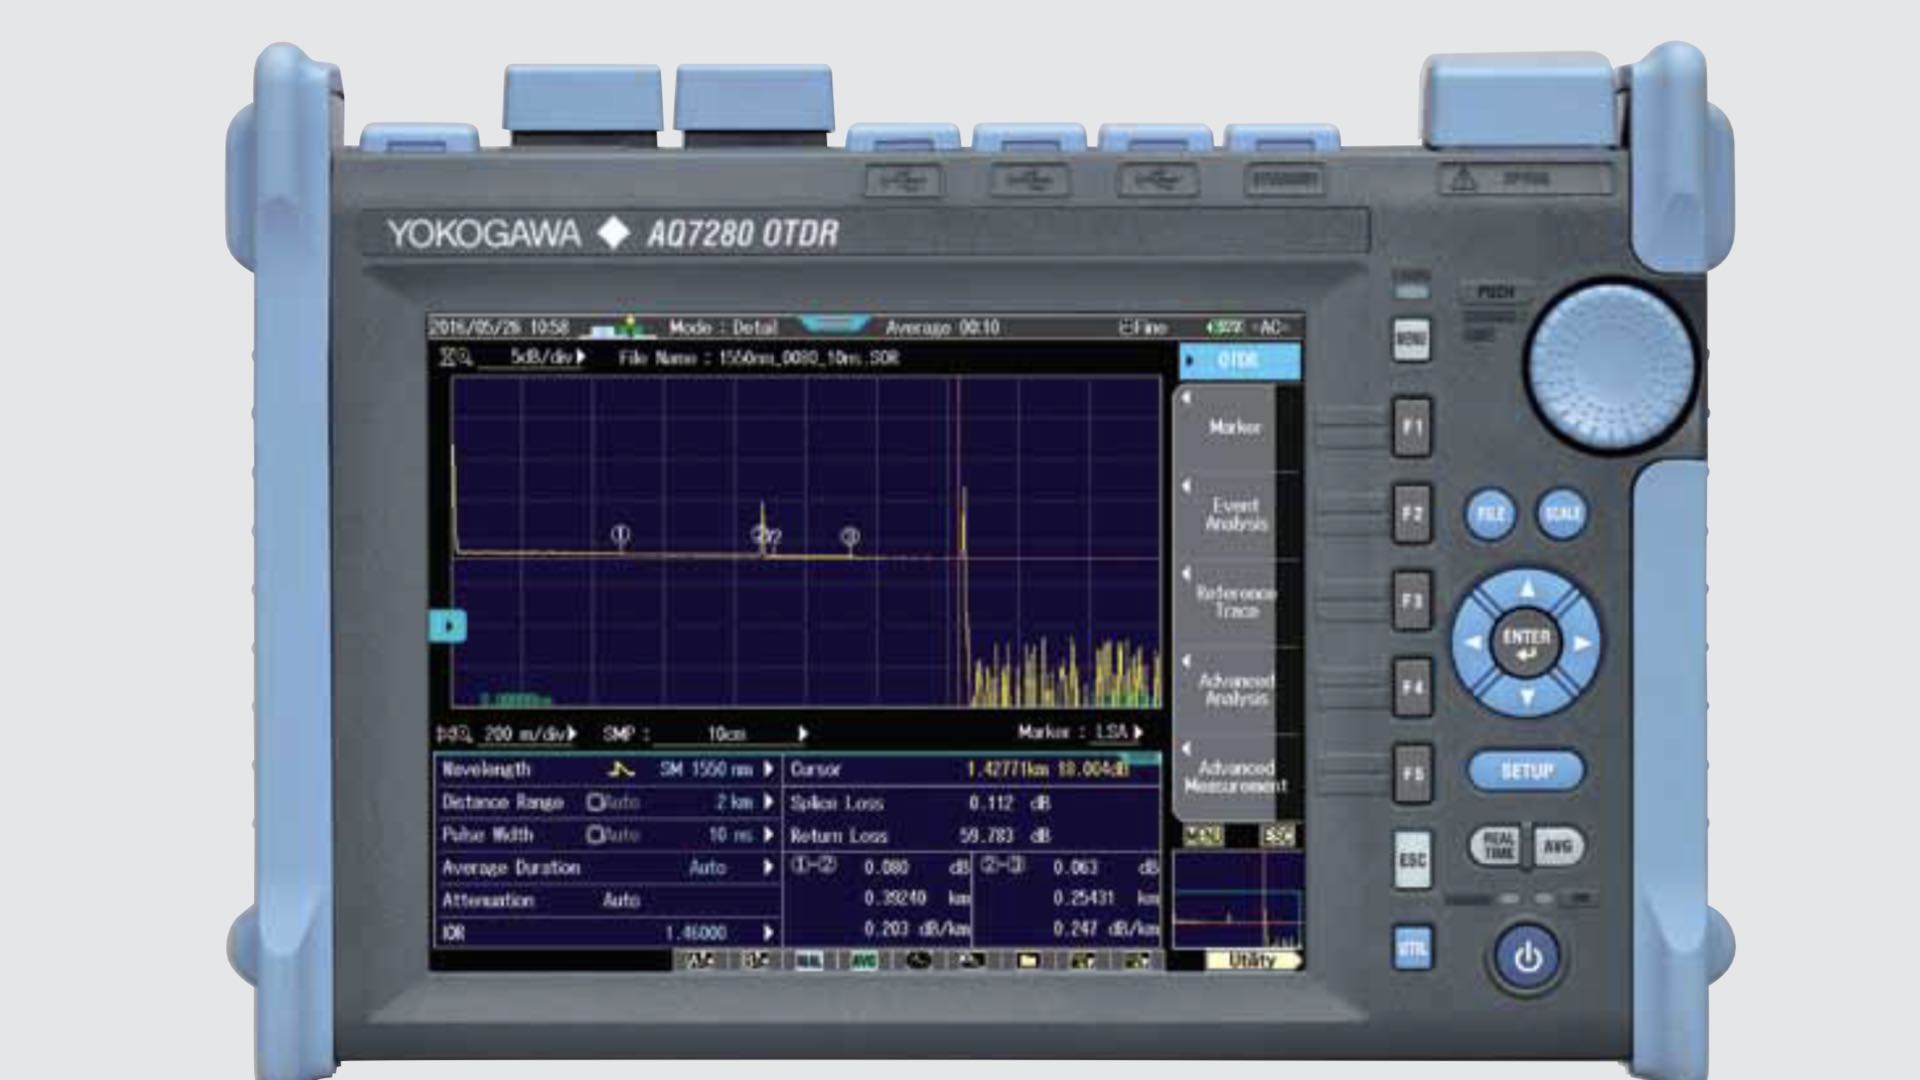Tap the vertical zoom magnifier icon
This screenshot has height=1080, width=1920.
(456, 357)
